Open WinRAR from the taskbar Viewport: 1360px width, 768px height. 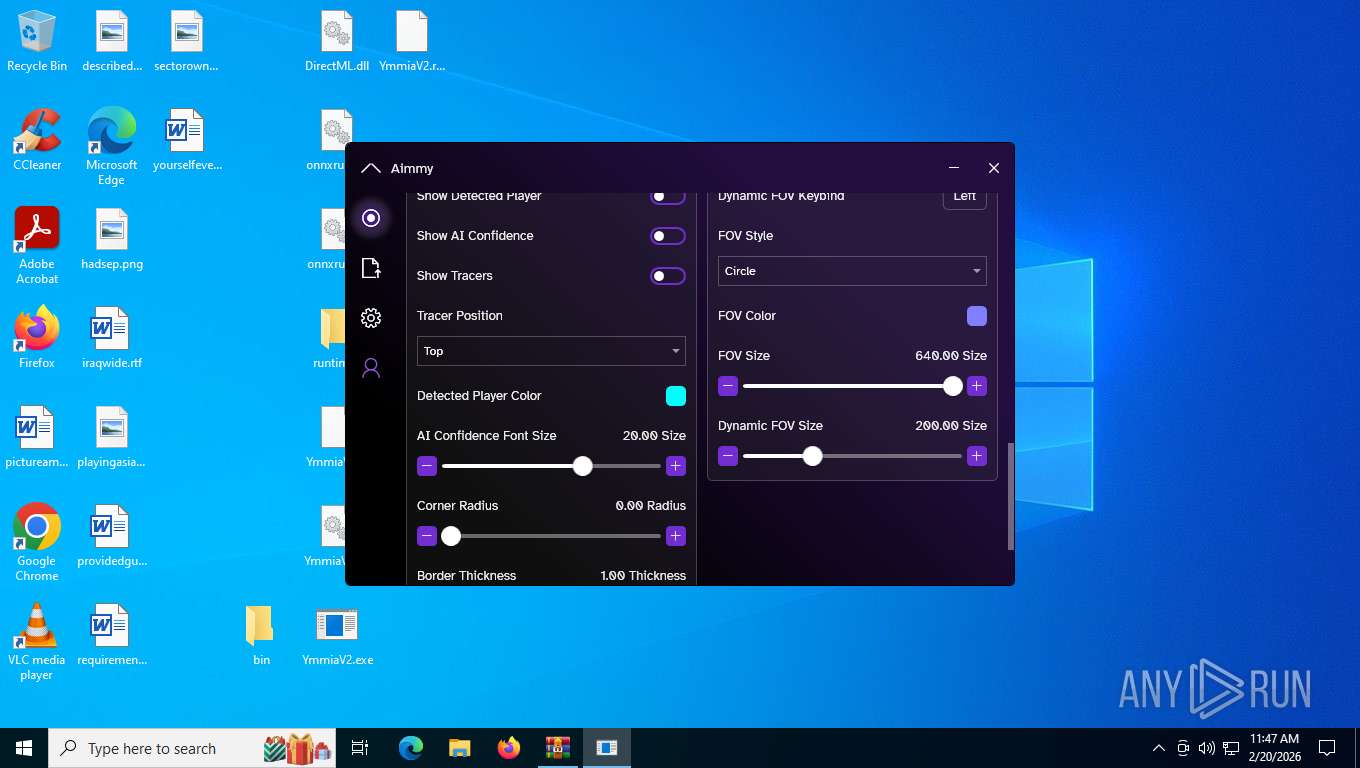[558, 748]
